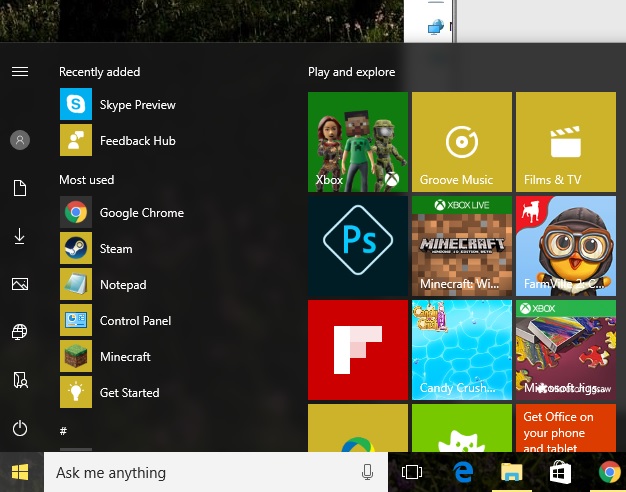The image size is (626, 492).
Task: Open Network icon in Start sidebar
Action: pos(20,331)
